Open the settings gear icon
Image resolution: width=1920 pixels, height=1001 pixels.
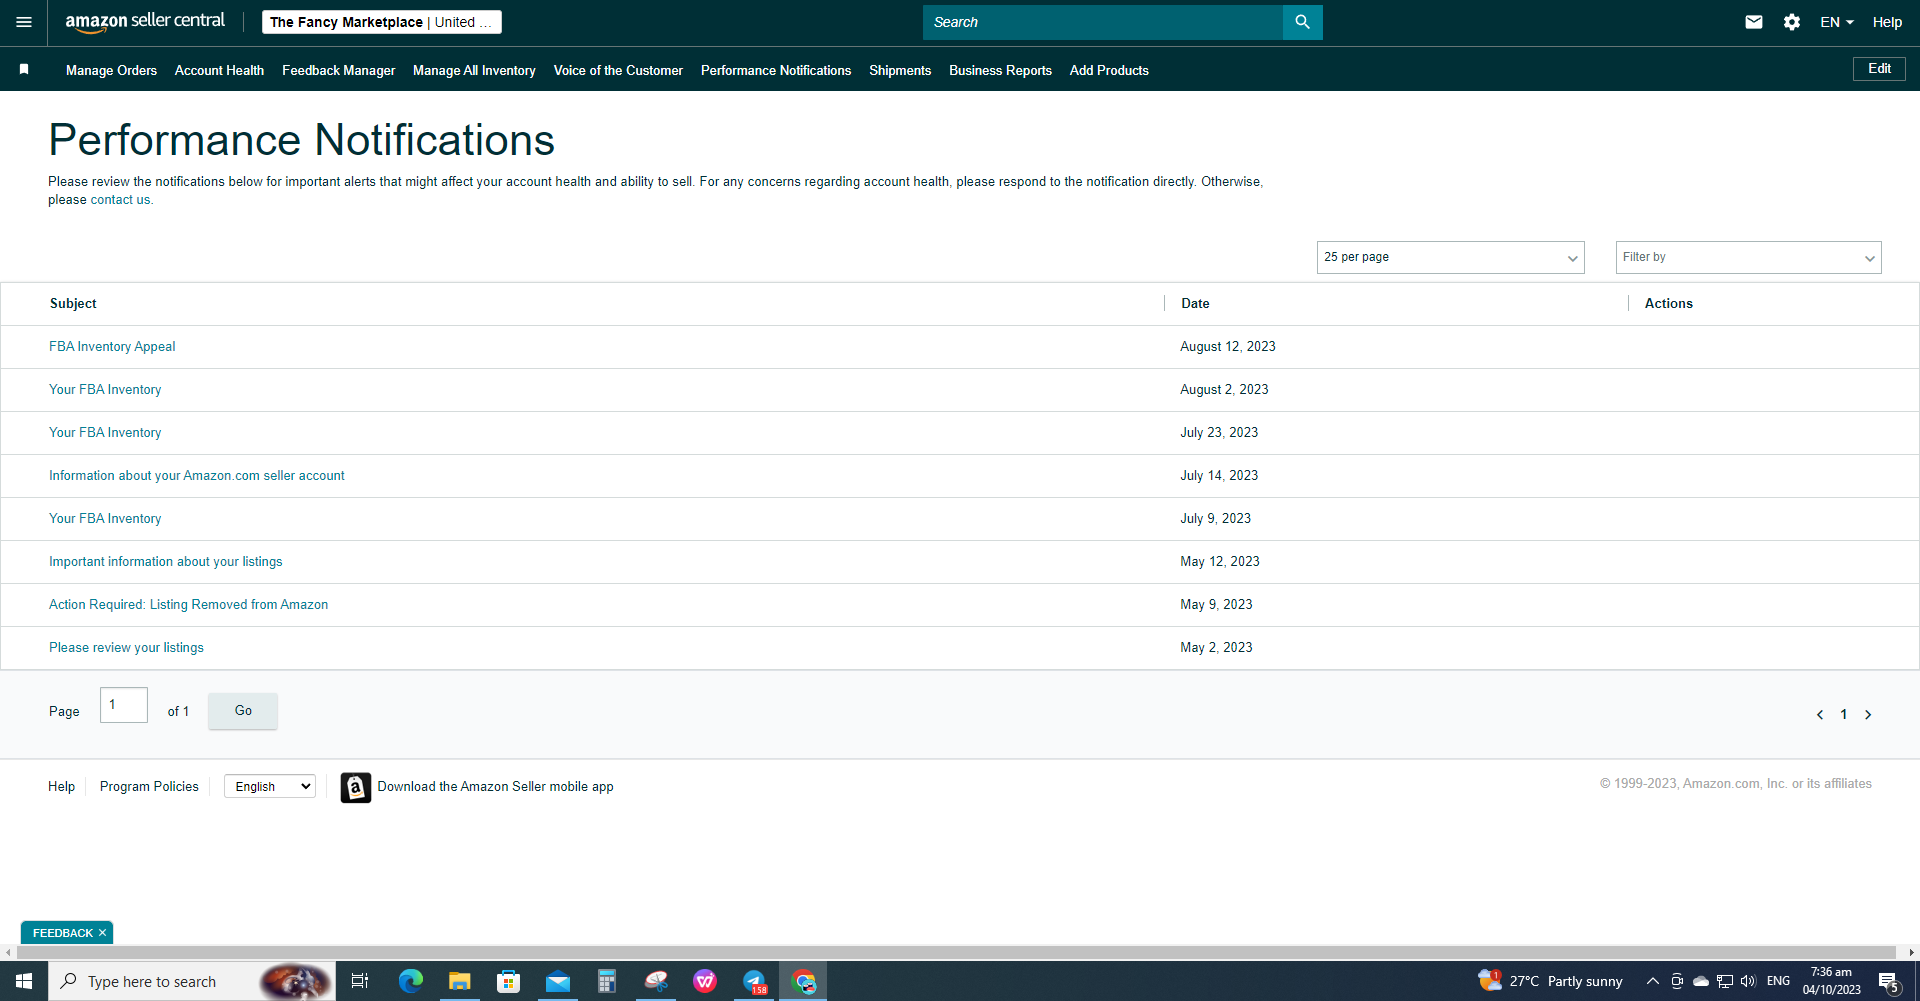pyautogui.click(x=1792, y=22)
